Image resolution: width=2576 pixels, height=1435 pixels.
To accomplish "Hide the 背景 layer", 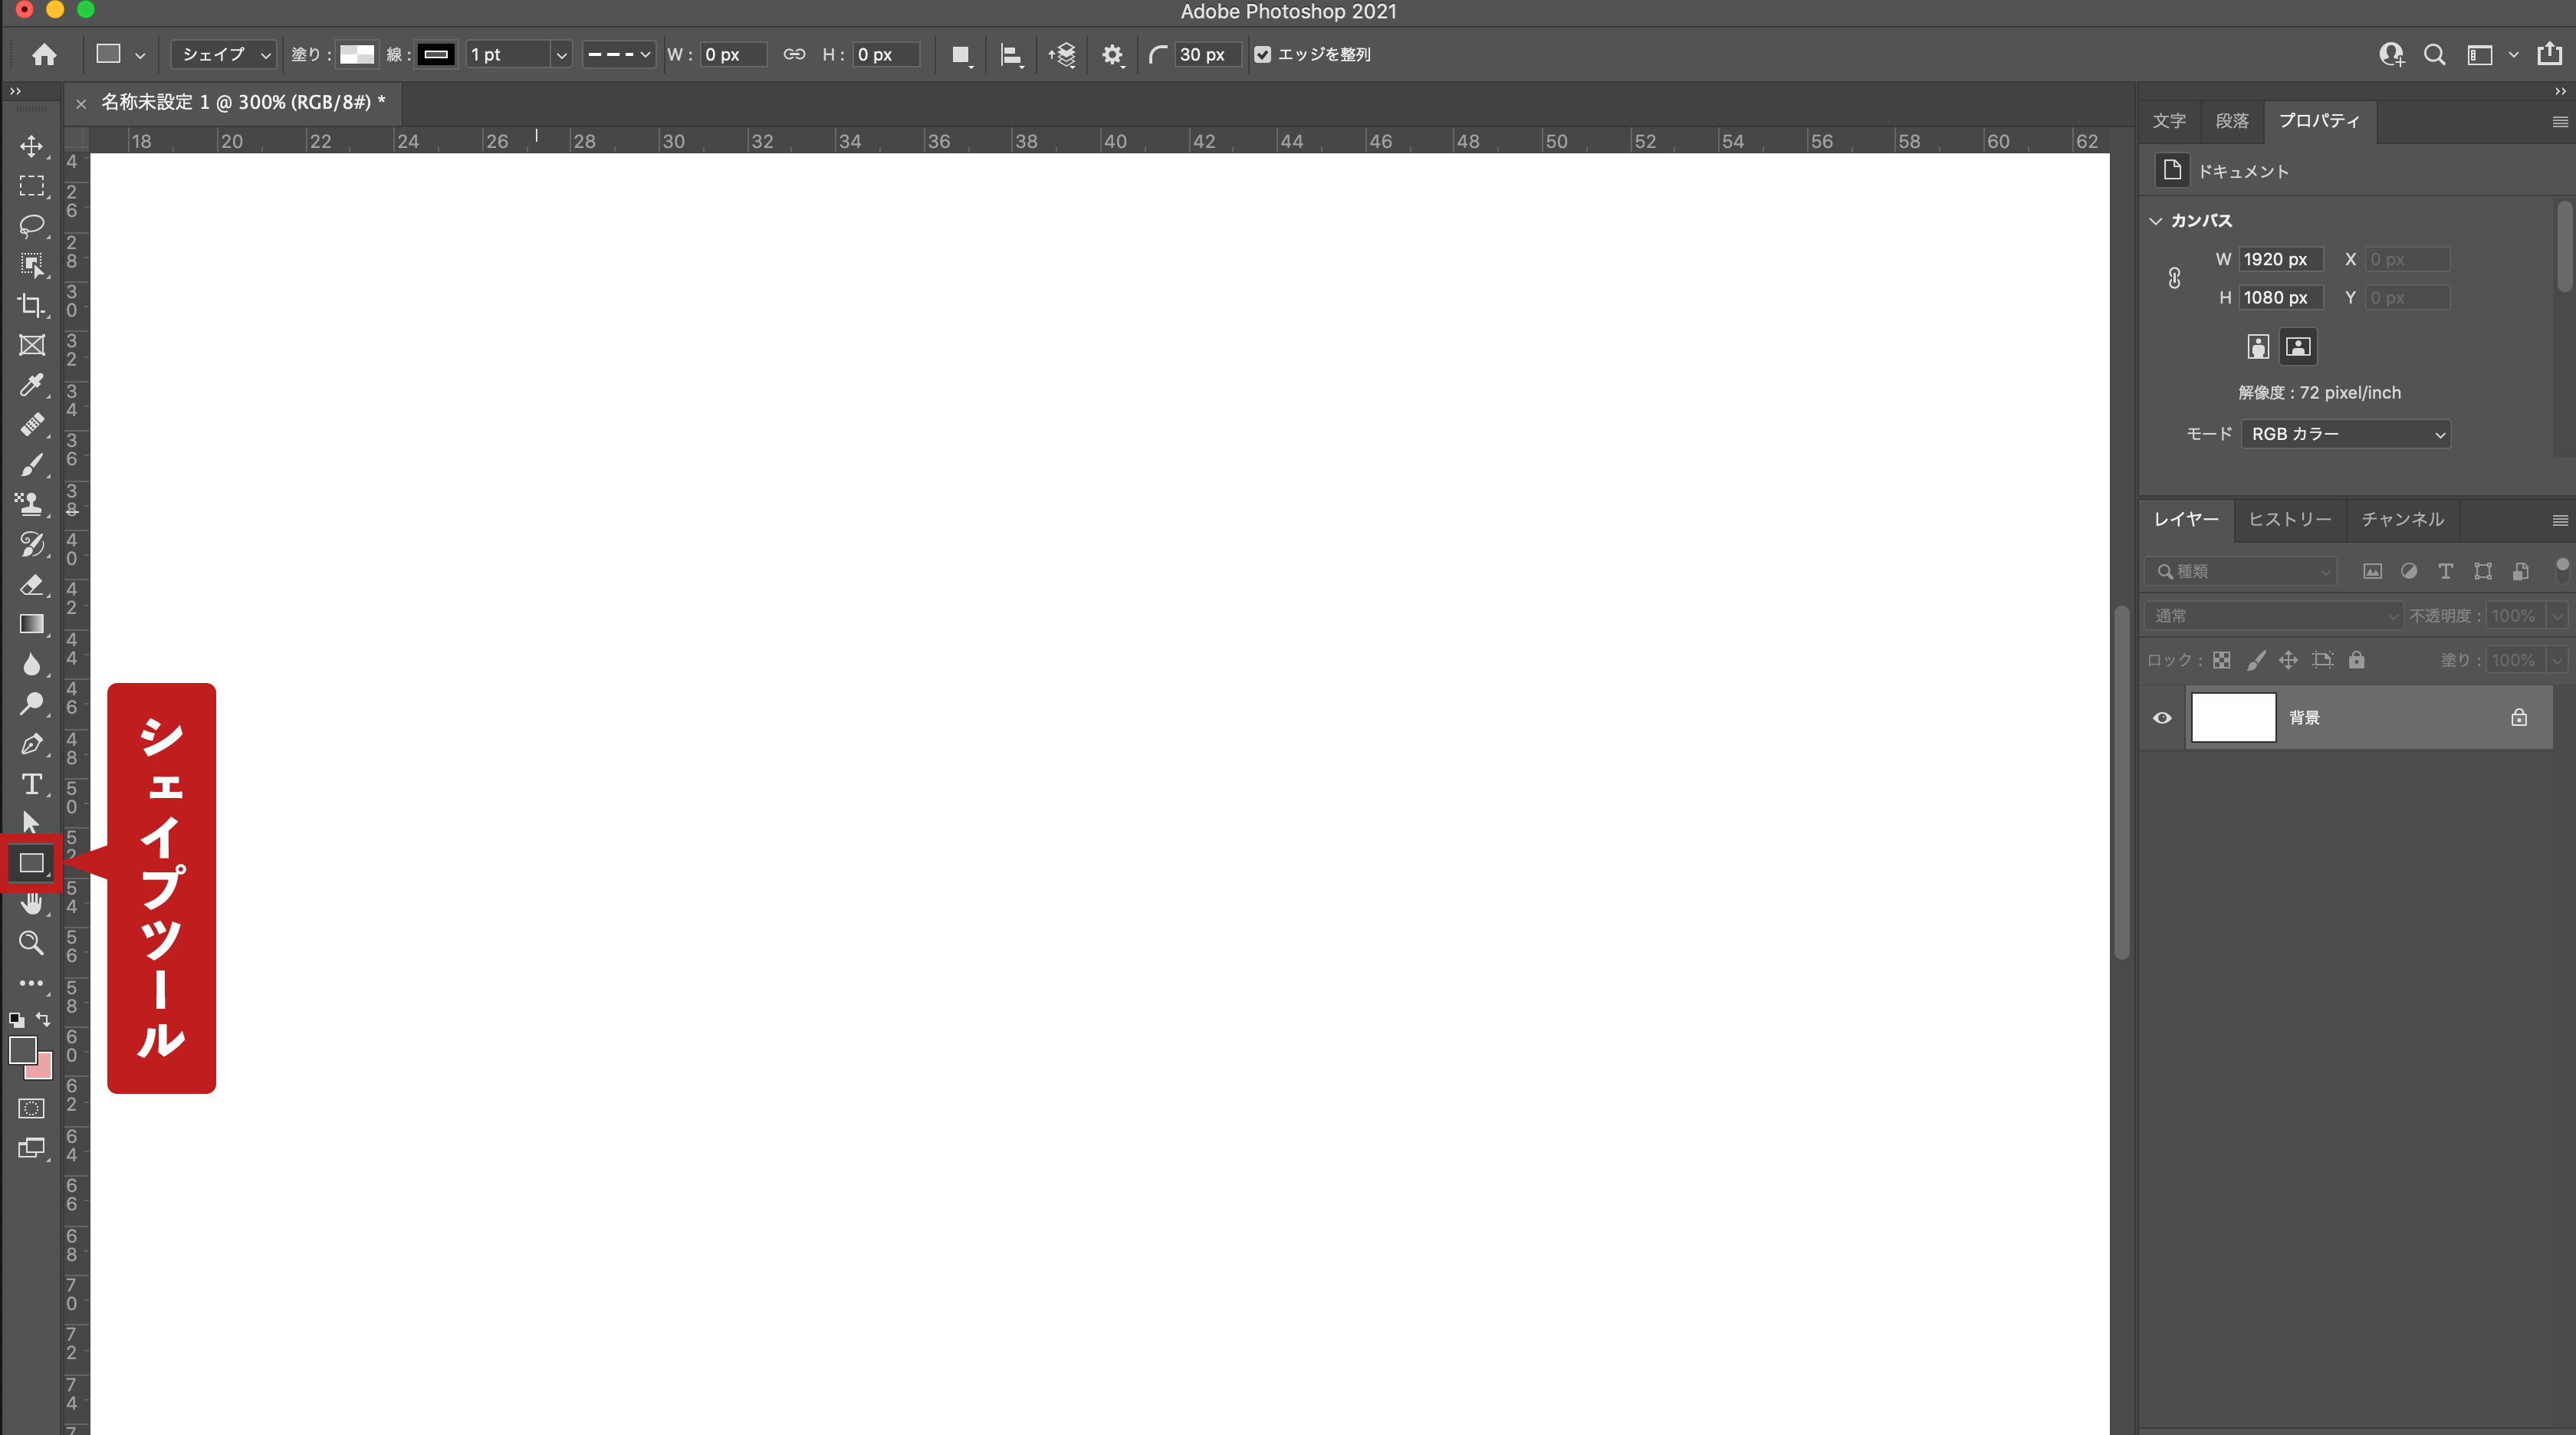I will coord(2162,717).
